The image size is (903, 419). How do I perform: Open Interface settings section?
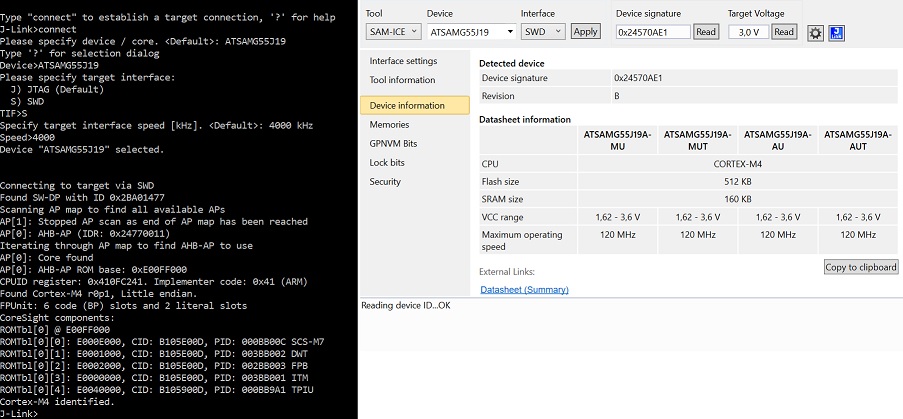(x=403, y=61)
